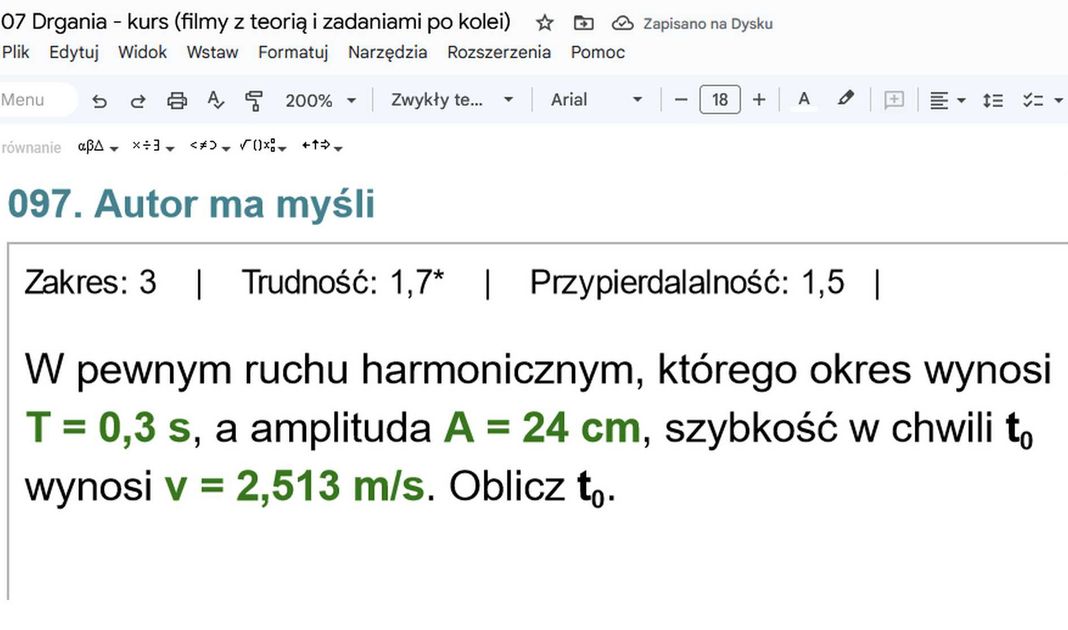This screenshot has width=1068, height=630.
Task: Print the document with printer icon
Action: pos(177,100)
